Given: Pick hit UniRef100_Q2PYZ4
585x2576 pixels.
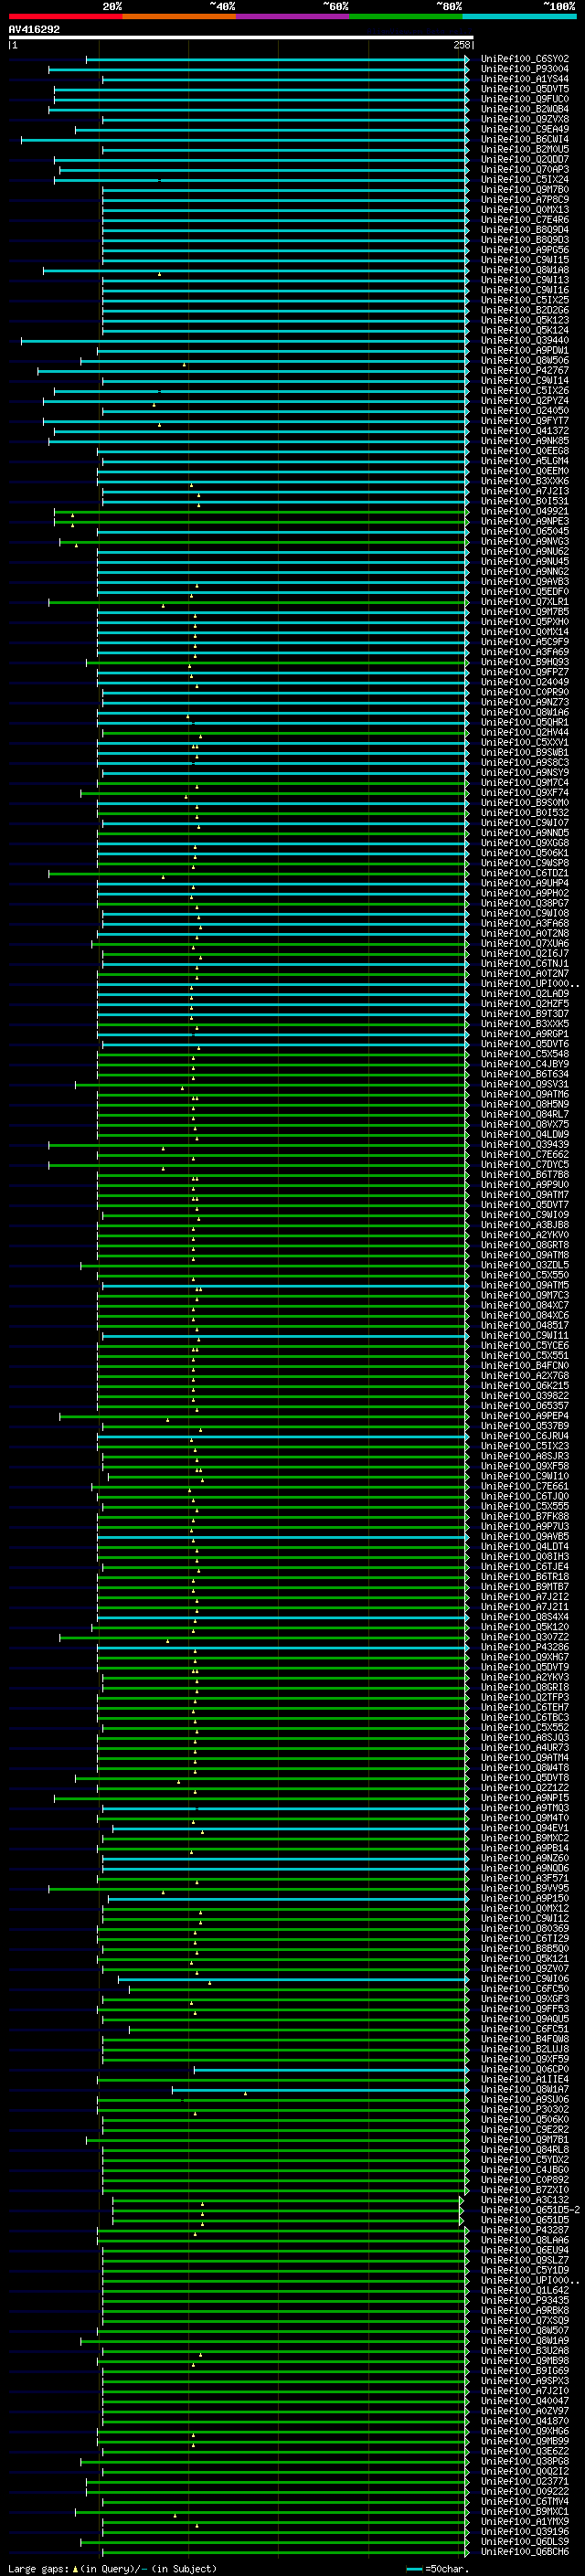Looking at the screenshot, I should pyautogui.click(x=525, y=401).
